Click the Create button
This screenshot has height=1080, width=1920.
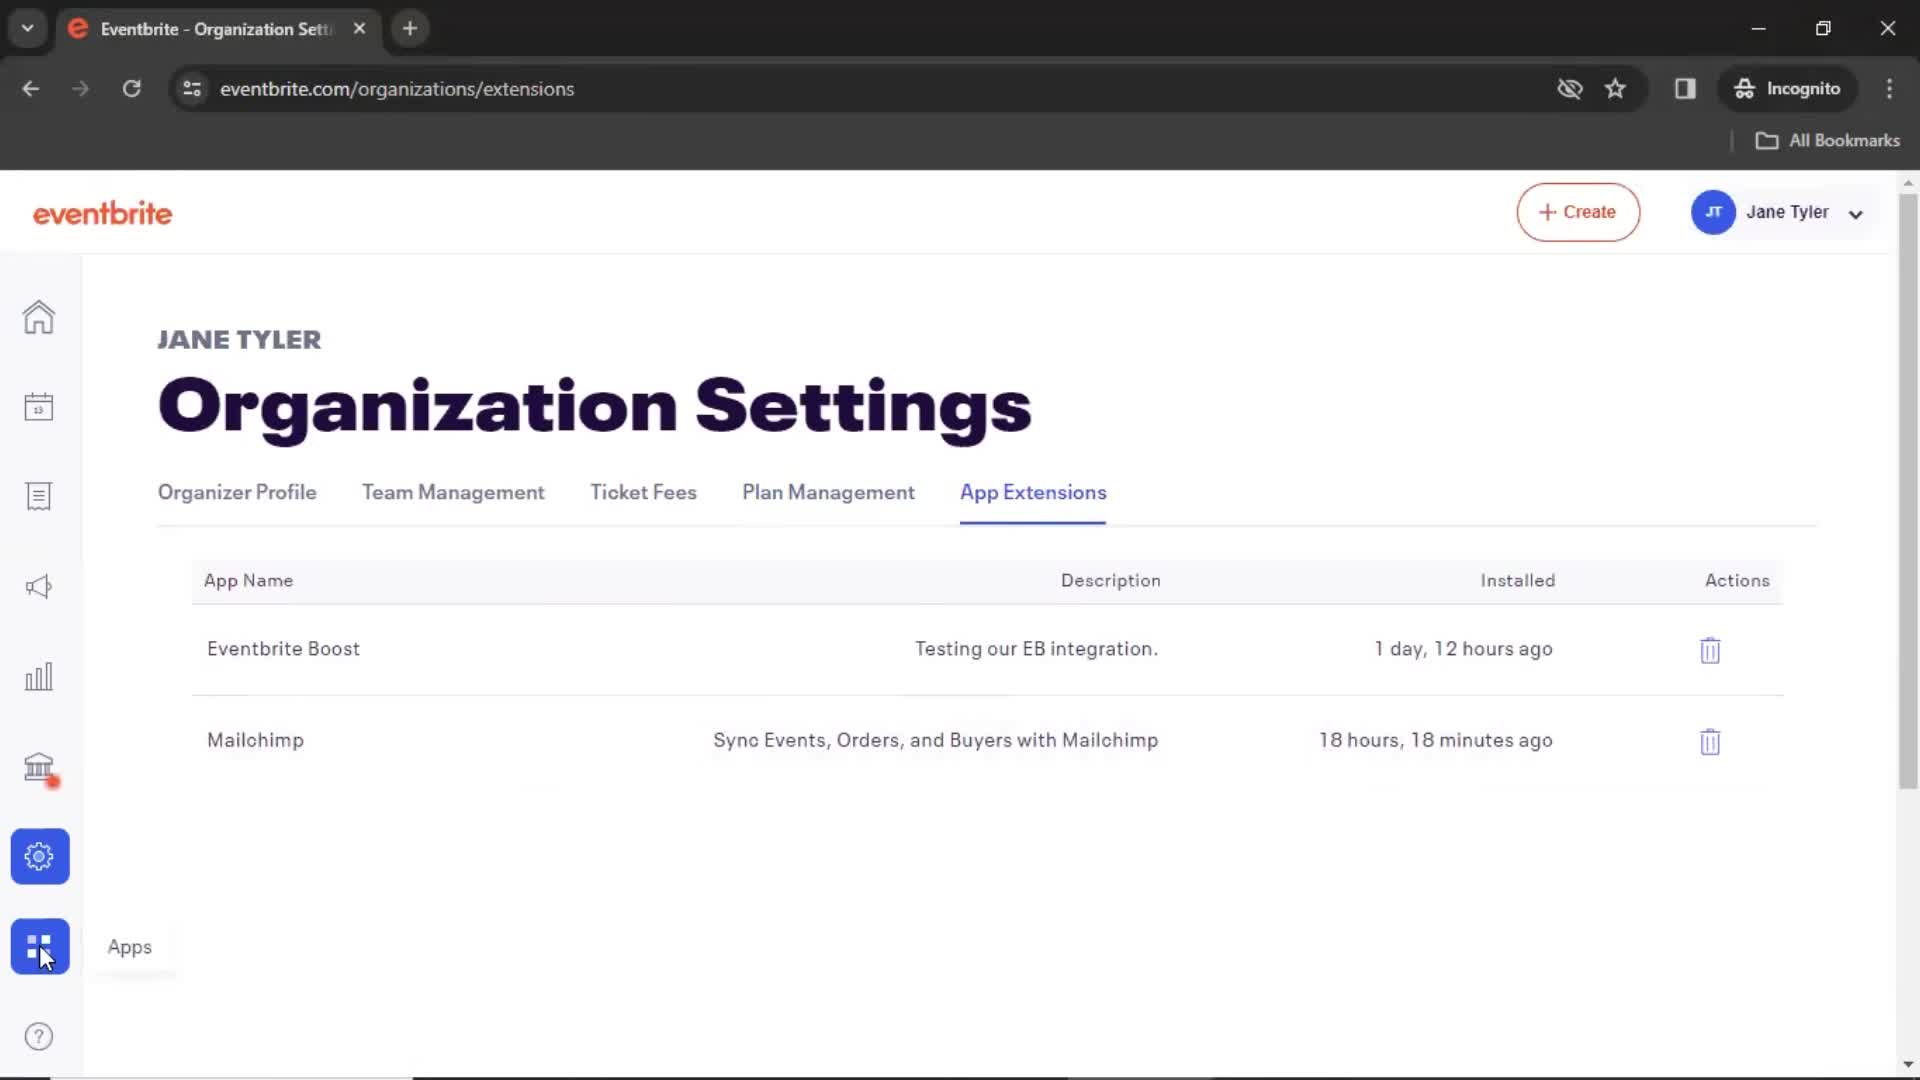pyautogui.click(x=1578, y=212)
